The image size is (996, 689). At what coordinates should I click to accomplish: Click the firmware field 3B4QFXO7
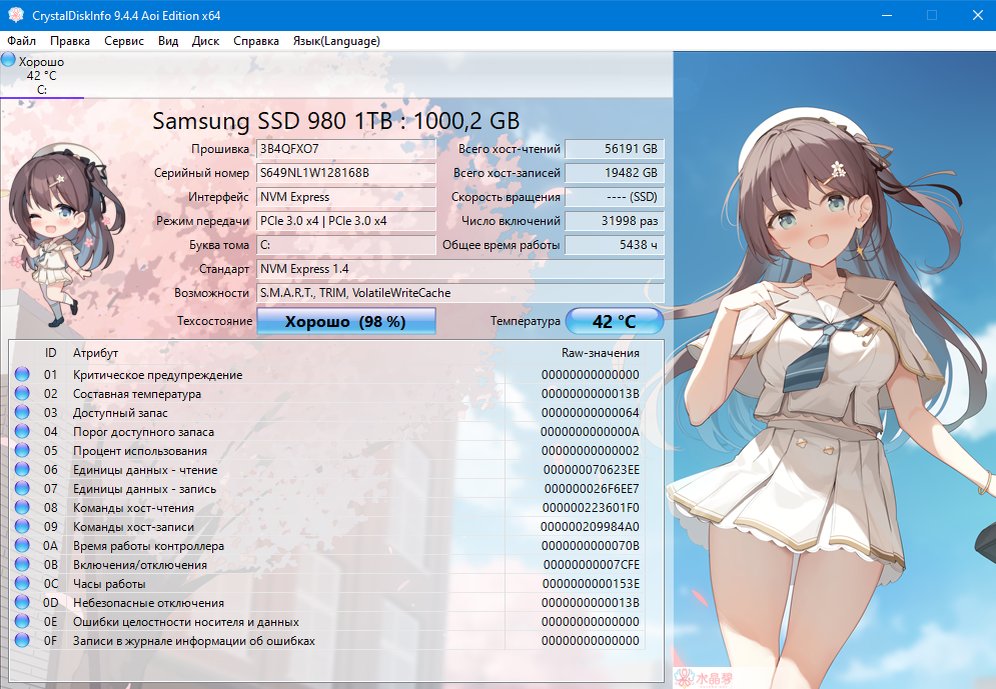click(346, 149)
